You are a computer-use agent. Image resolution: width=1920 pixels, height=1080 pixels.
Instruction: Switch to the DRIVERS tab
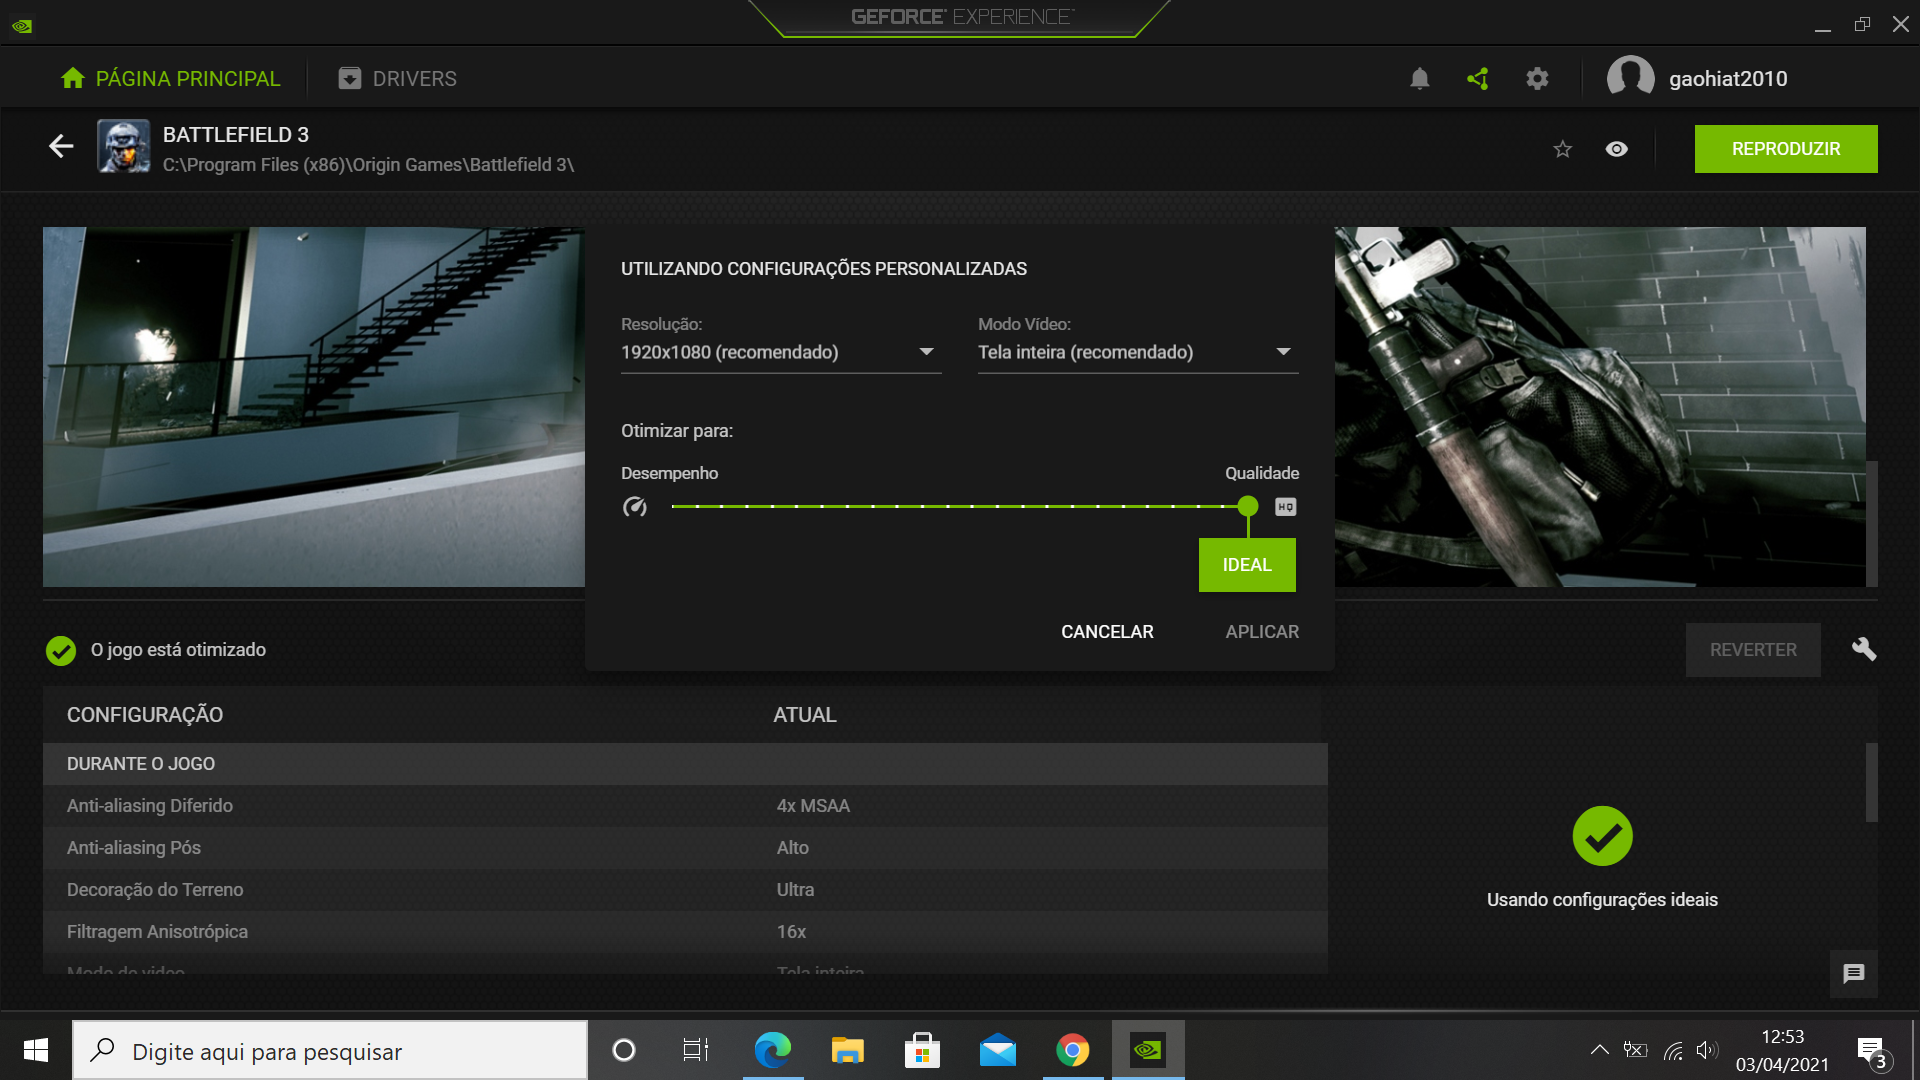398,78
